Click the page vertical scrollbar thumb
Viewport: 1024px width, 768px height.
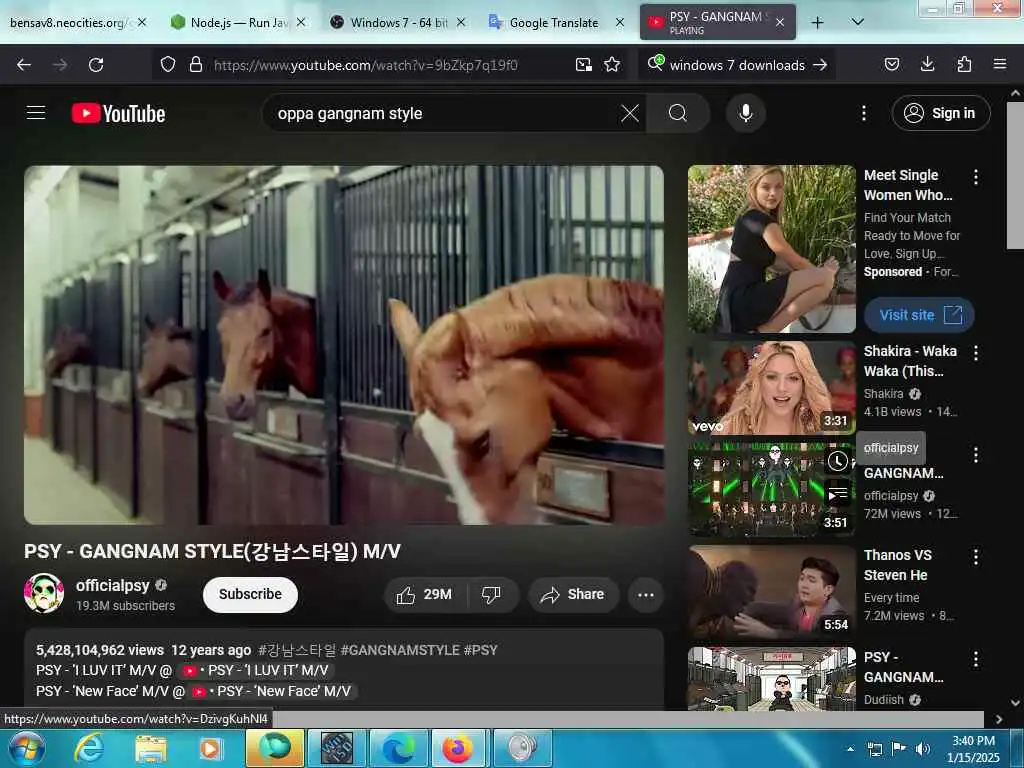click(x=1015, y=175)
